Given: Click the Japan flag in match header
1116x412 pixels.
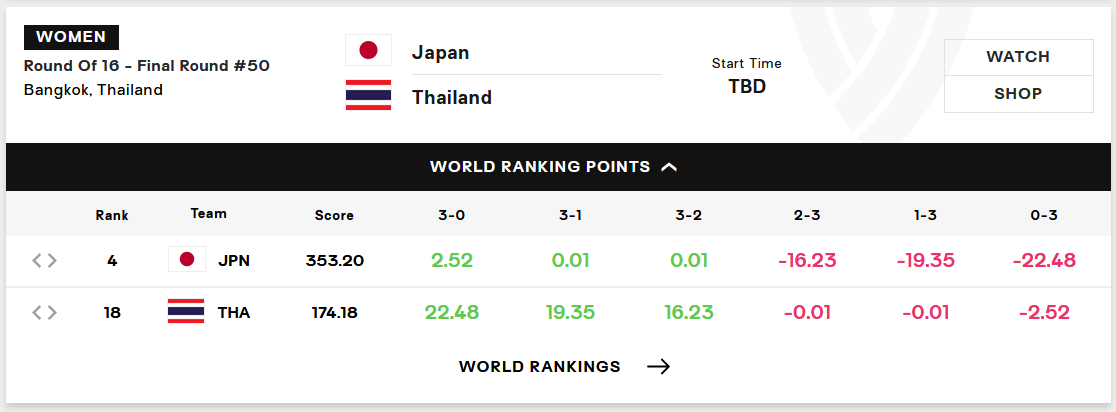Looking at the screenshot, I should pyautogui.click(x=368, y=50).
